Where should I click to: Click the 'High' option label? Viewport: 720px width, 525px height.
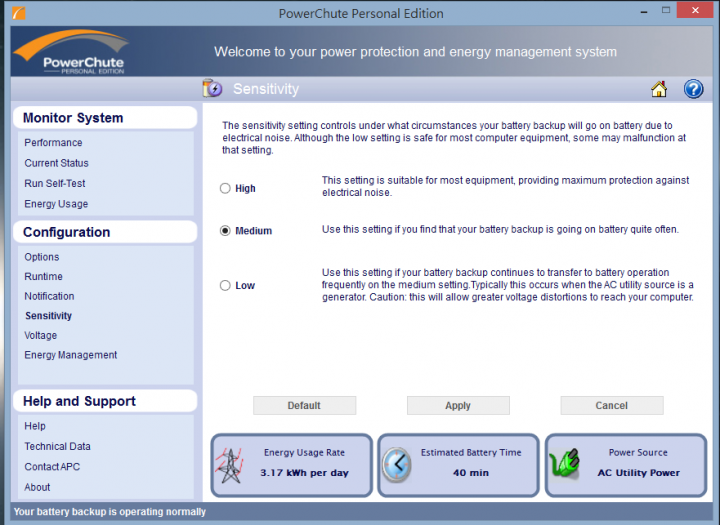click(245, 189)
